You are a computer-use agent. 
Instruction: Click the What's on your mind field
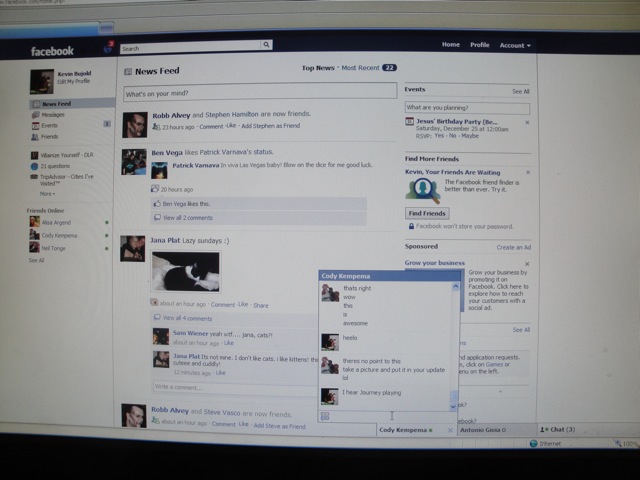coord(260,93)
